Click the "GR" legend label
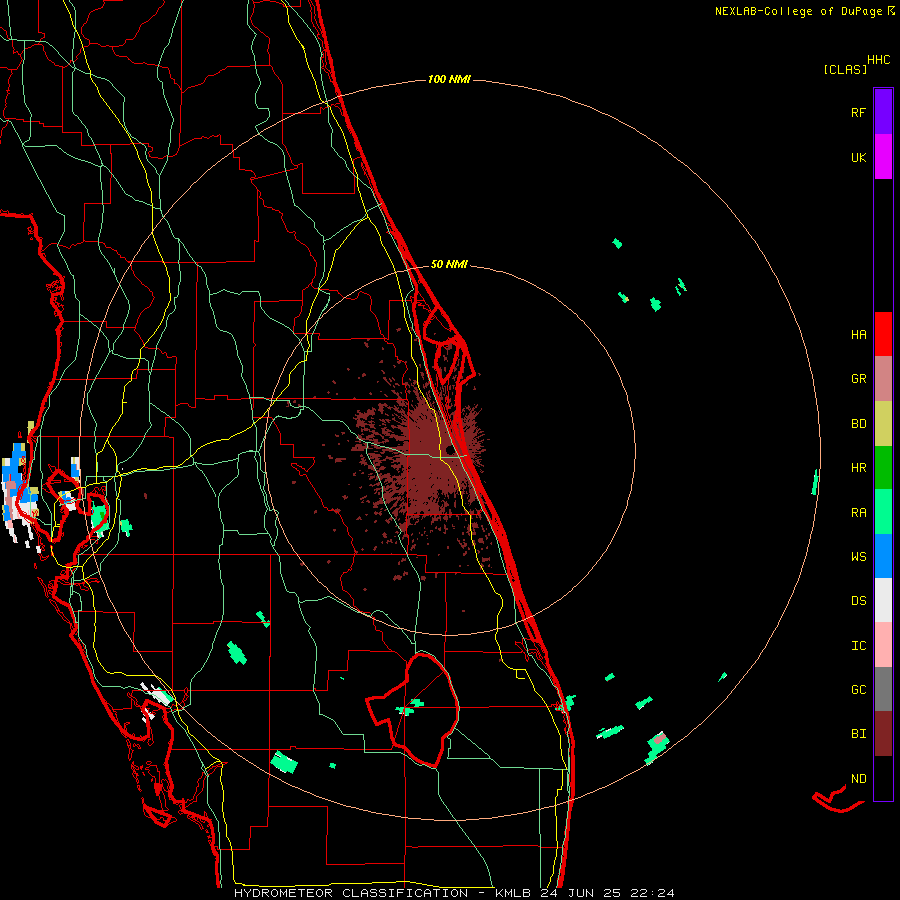900x900 pixels. click(x=858, y=379)
